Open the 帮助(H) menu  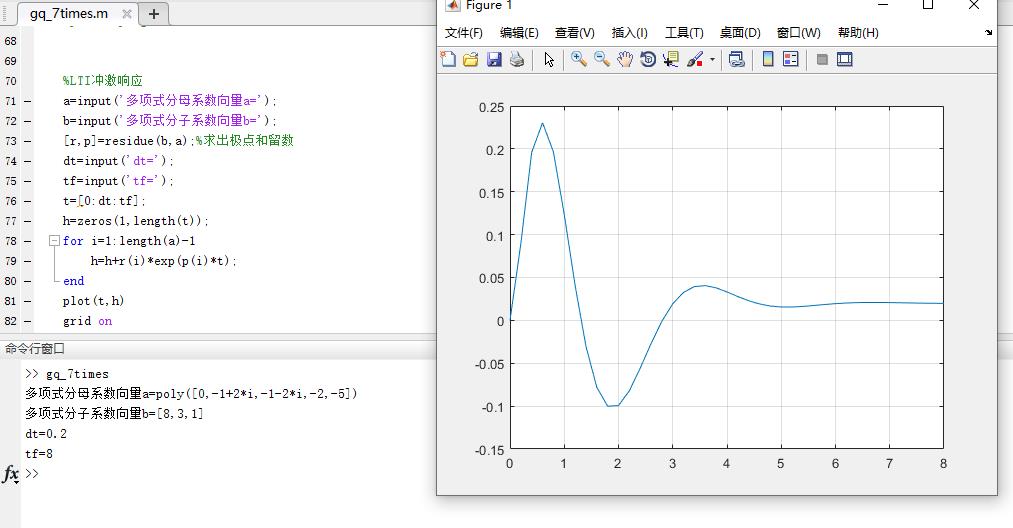pos(858,32)
